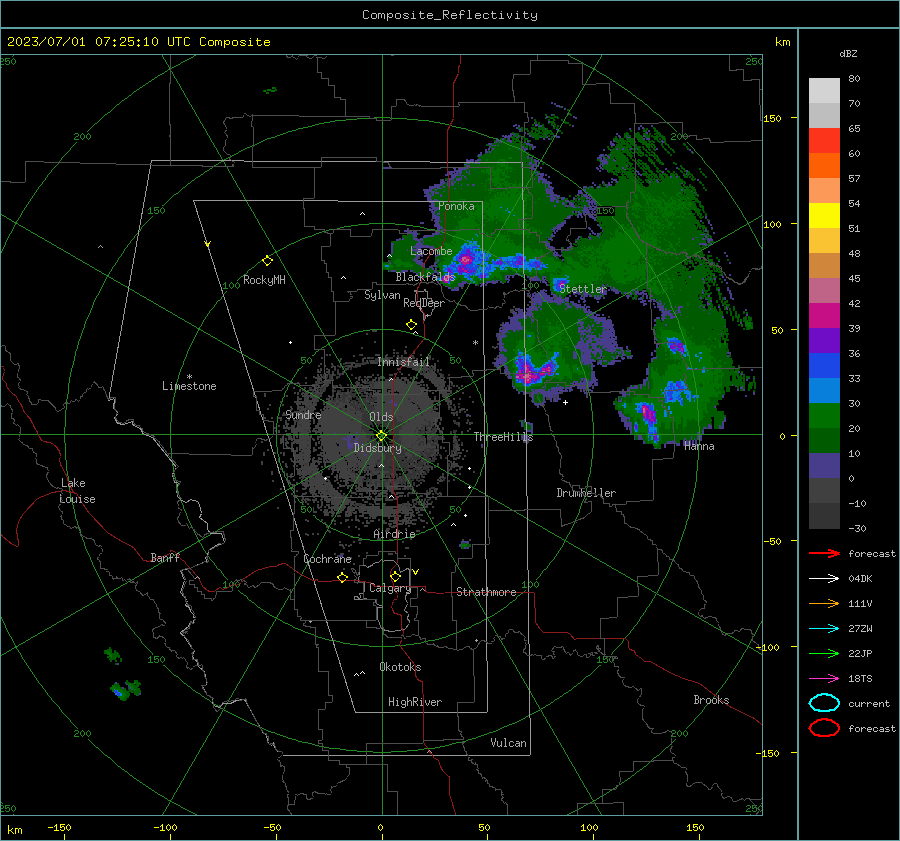The width and height of the screenshot is (900, 841).
Task: Click the Airdrie city label
Action: (x=394, y=534)
